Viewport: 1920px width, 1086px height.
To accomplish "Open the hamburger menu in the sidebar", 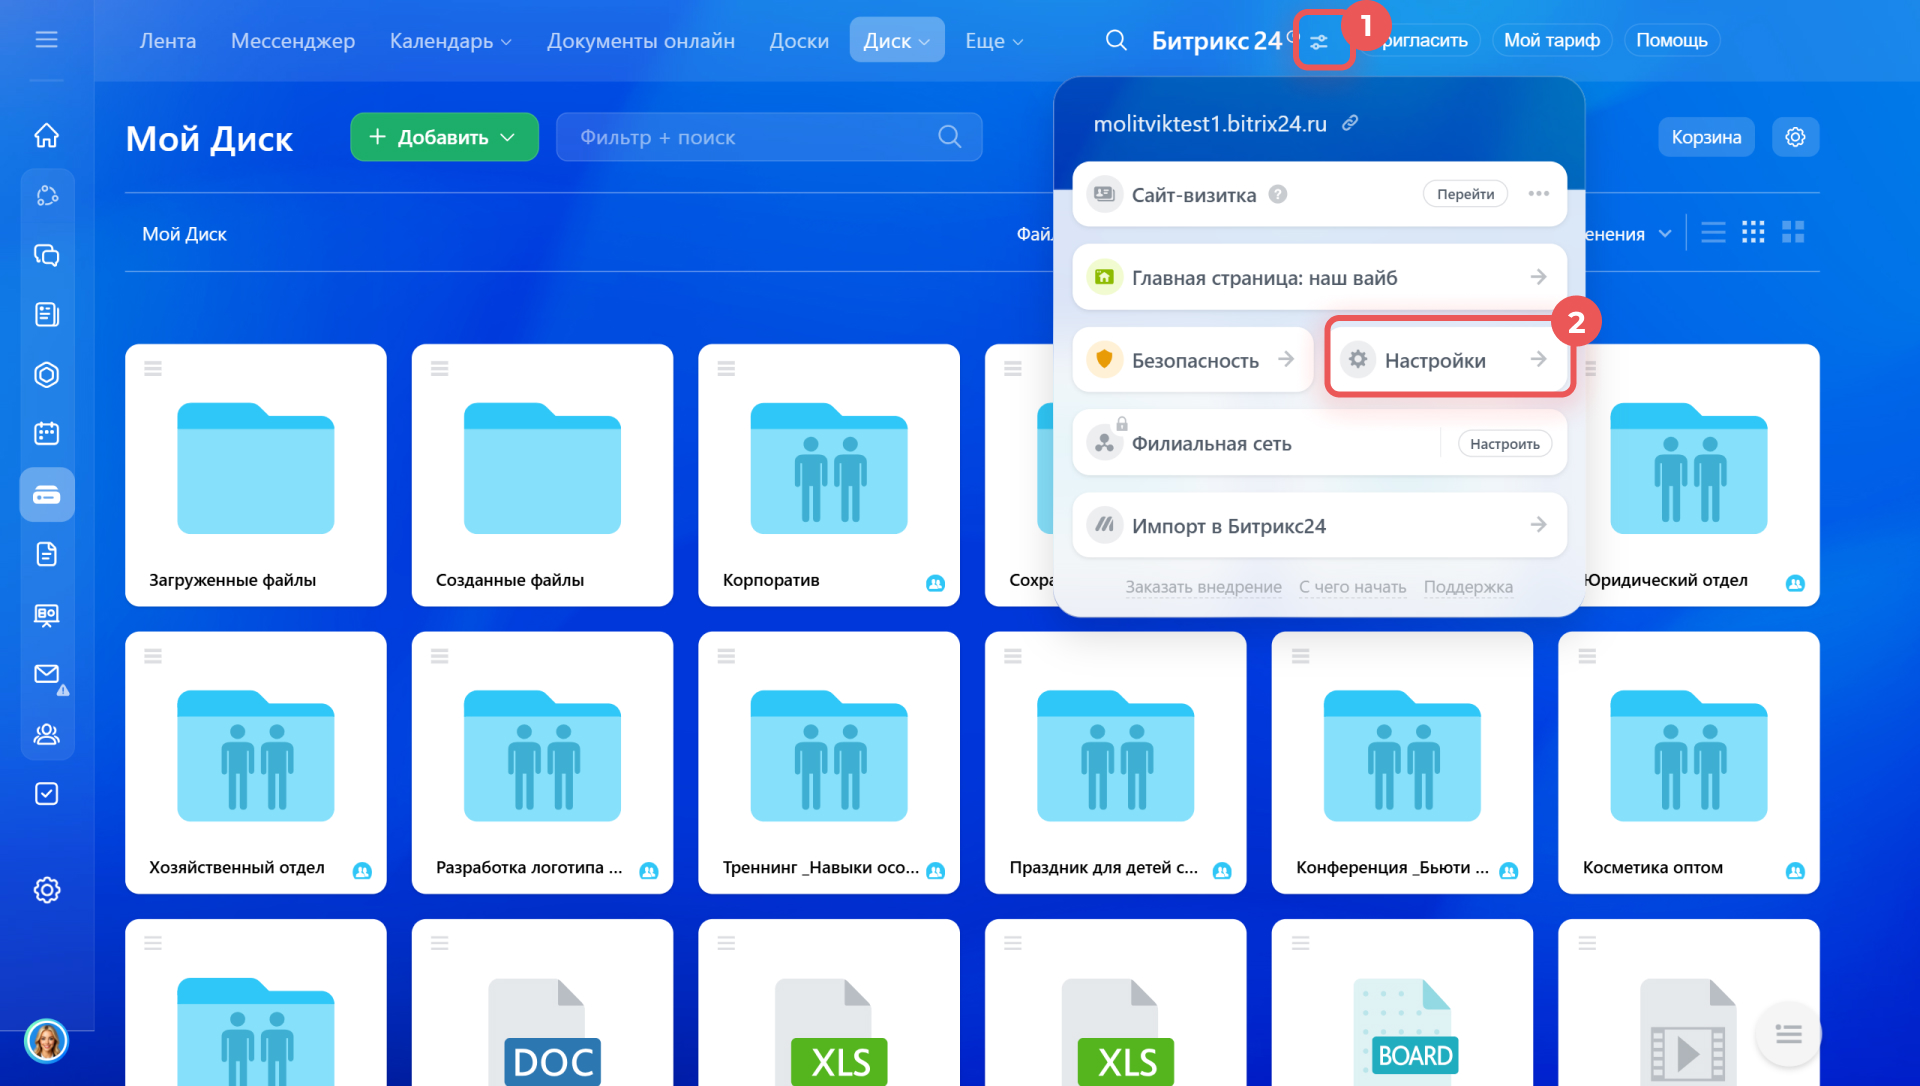I will (x=46, y=40).
